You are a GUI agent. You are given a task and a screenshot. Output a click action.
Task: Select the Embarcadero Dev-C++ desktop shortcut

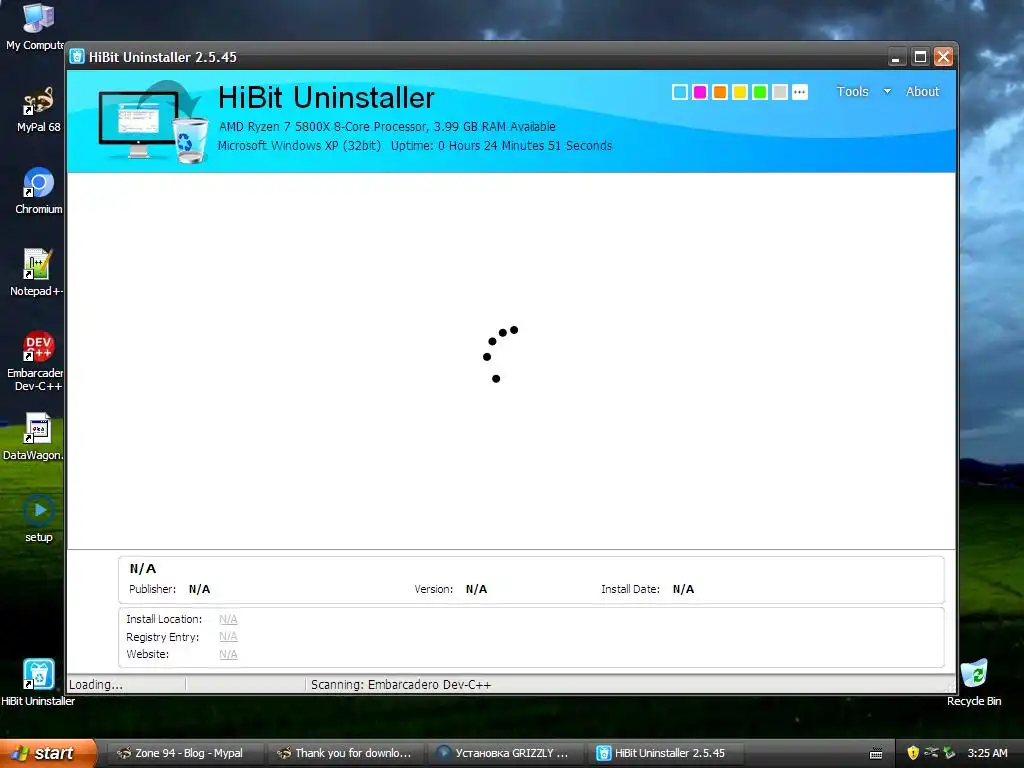(37, 361)
